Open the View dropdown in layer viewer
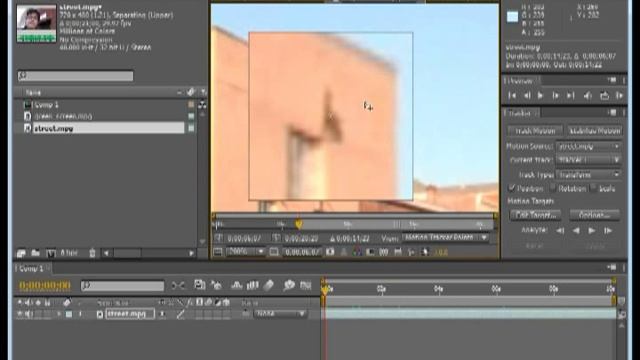This screenshot has height=360, width=640. pyautogui.click(x=446, y=238)
